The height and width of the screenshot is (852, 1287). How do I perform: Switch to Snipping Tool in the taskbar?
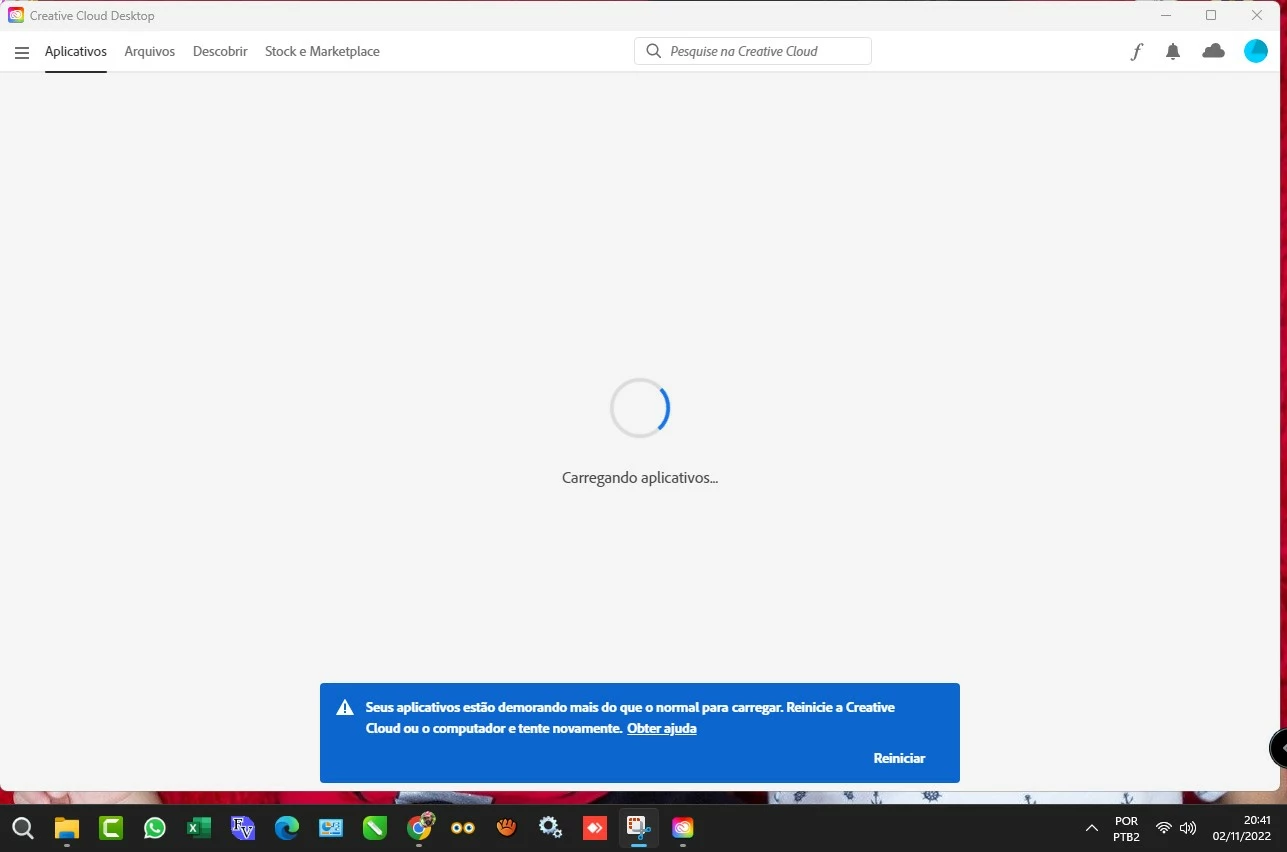point(638,827)
